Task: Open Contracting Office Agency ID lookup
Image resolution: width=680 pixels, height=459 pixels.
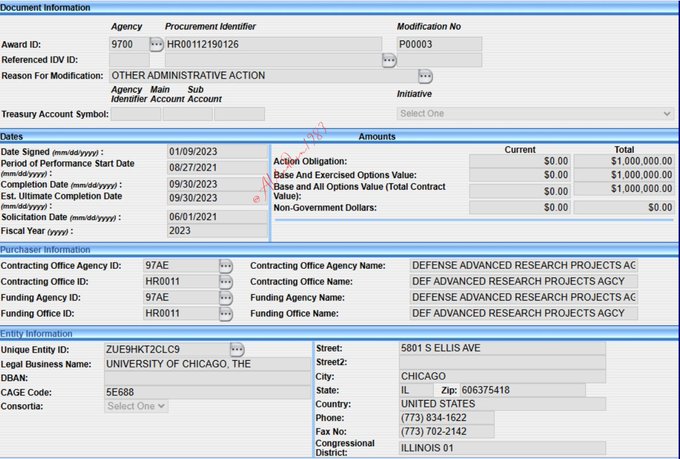Action: (x=226, y=266)
